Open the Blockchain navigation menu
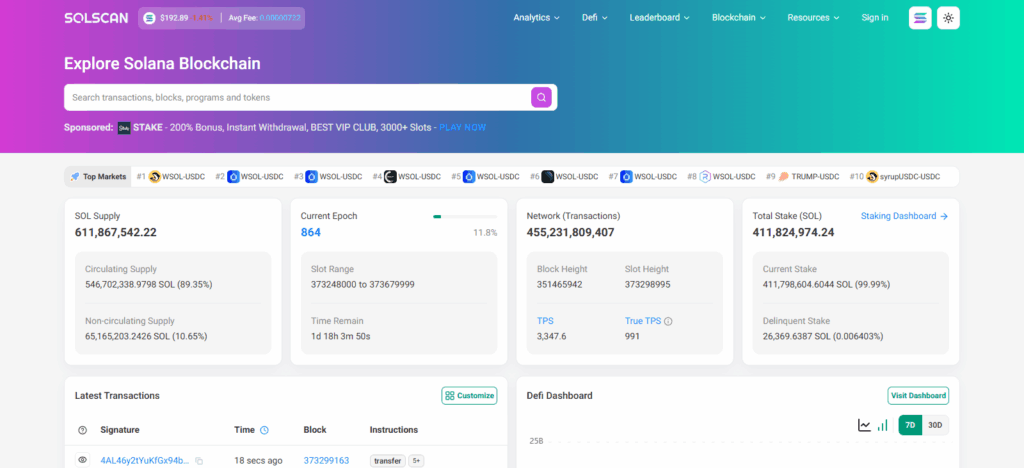This screenshot has height=468, width=1024. point(739,18)
